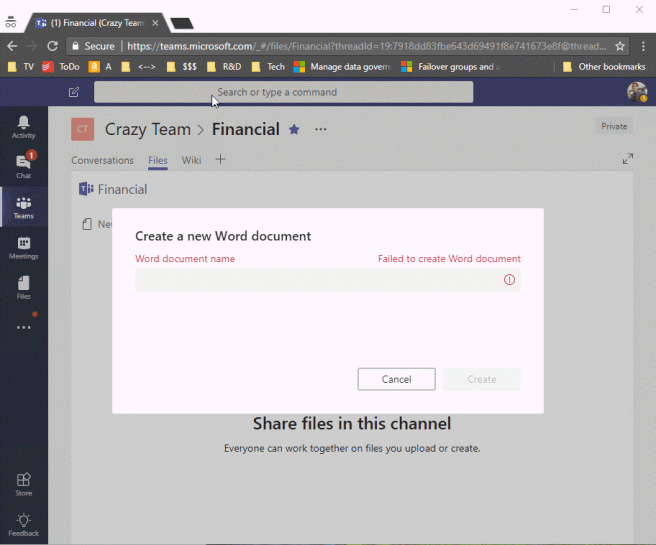
Task: Open the $$$ bookmarks folder
Action: pos(182,67)
